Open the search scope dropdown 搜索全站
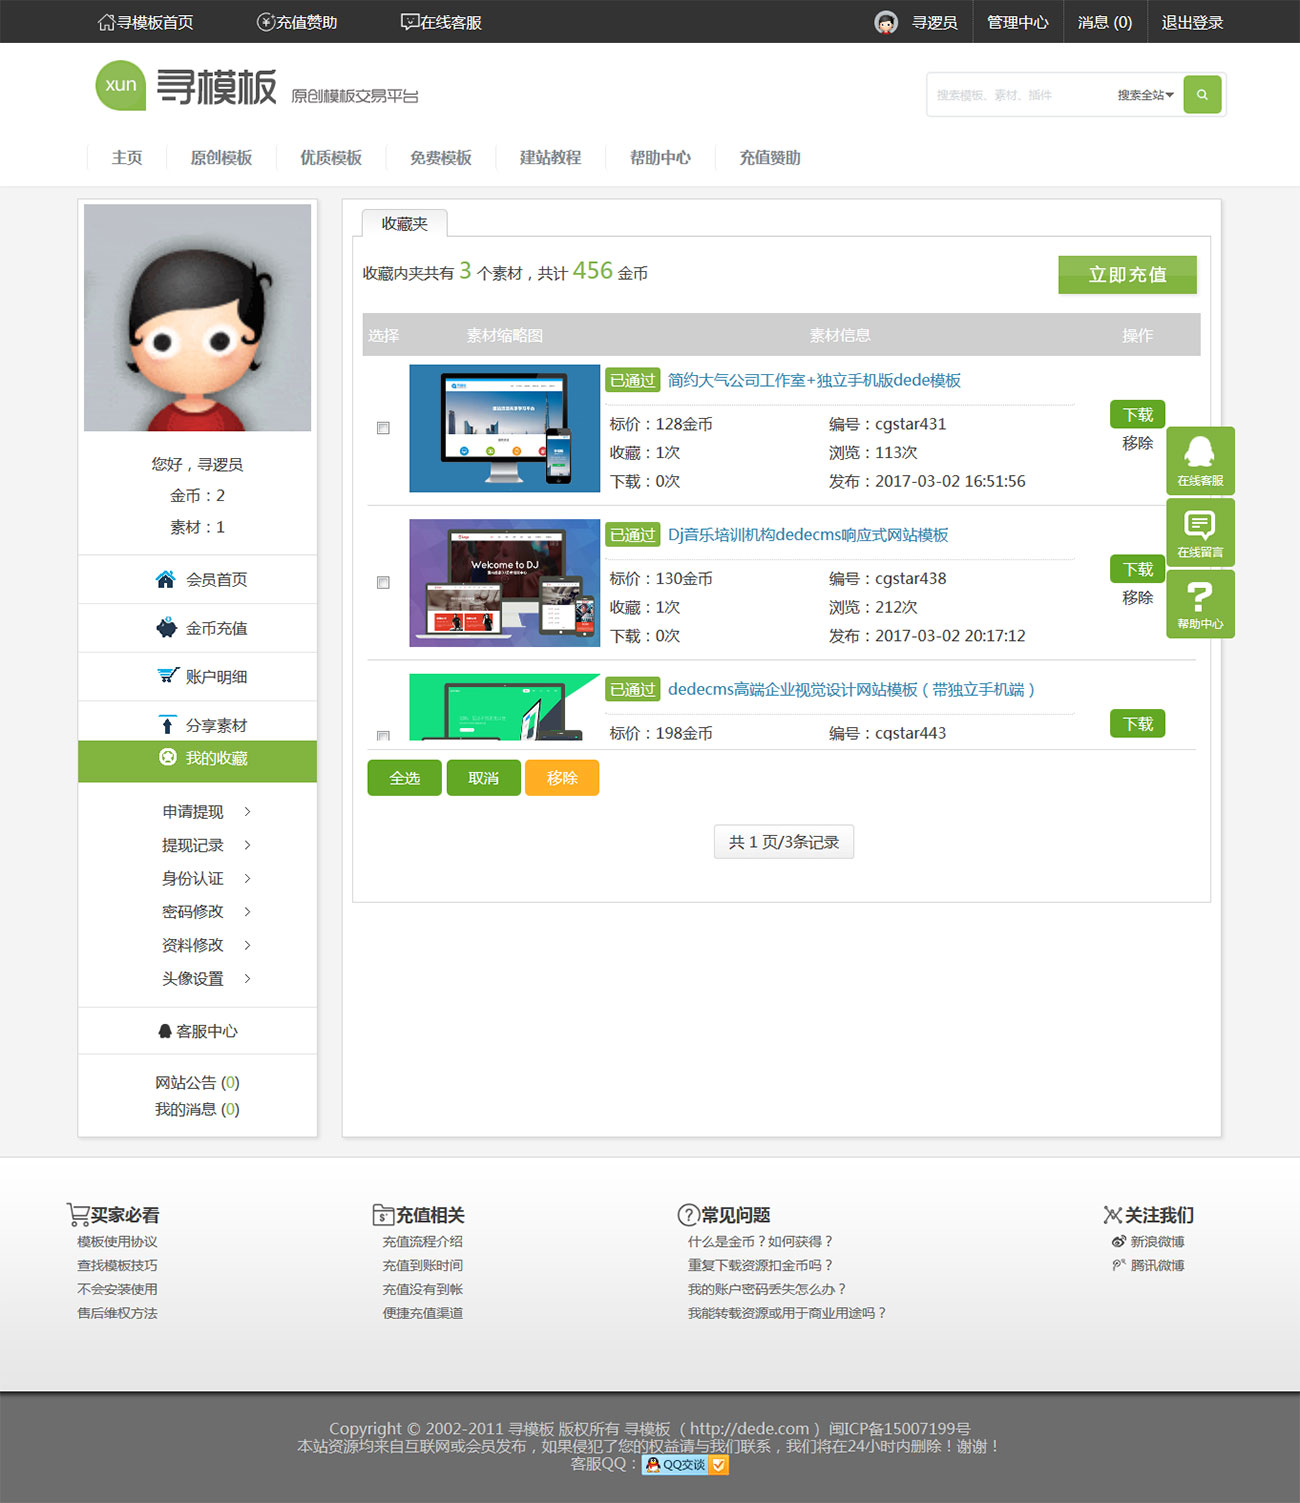Screen dimensions: 1300x1503 pyautogui.click(x=1145, y=95)
